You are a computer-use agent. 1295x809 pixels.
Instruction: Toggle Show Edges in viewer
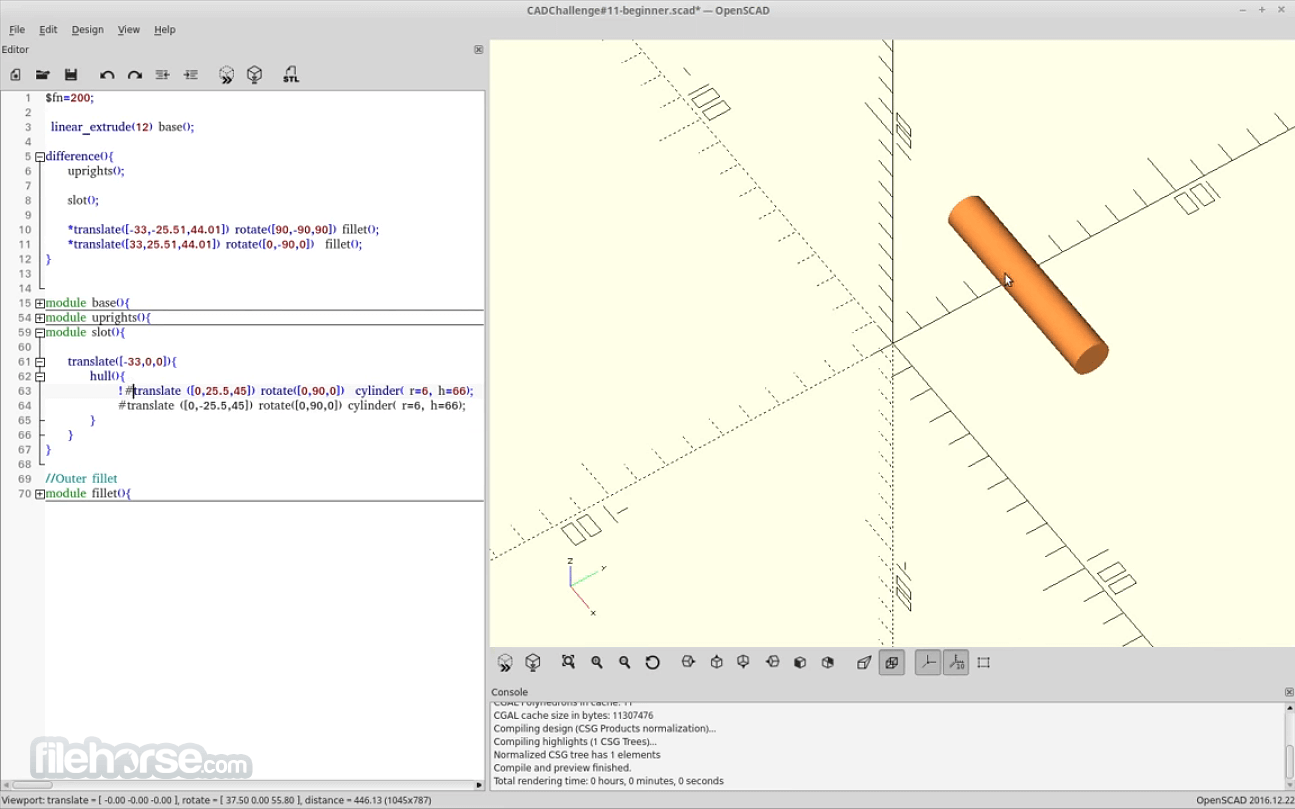tap(984, 662)
